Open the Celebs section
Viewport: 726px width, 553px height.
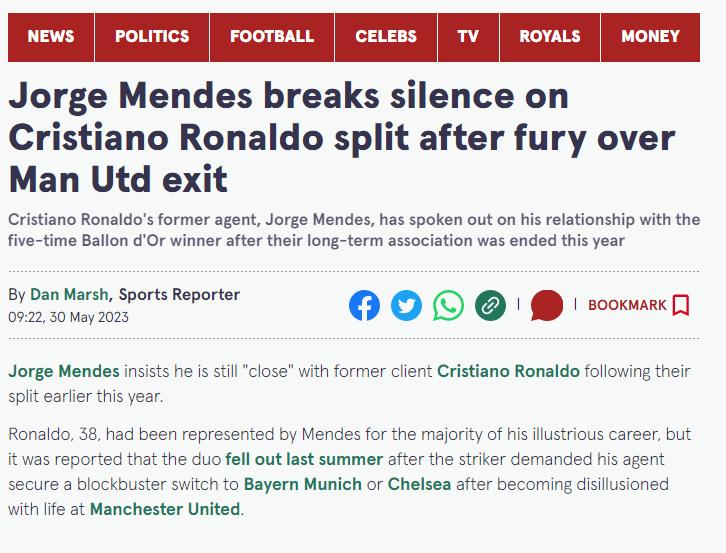(x=386, y=37)
